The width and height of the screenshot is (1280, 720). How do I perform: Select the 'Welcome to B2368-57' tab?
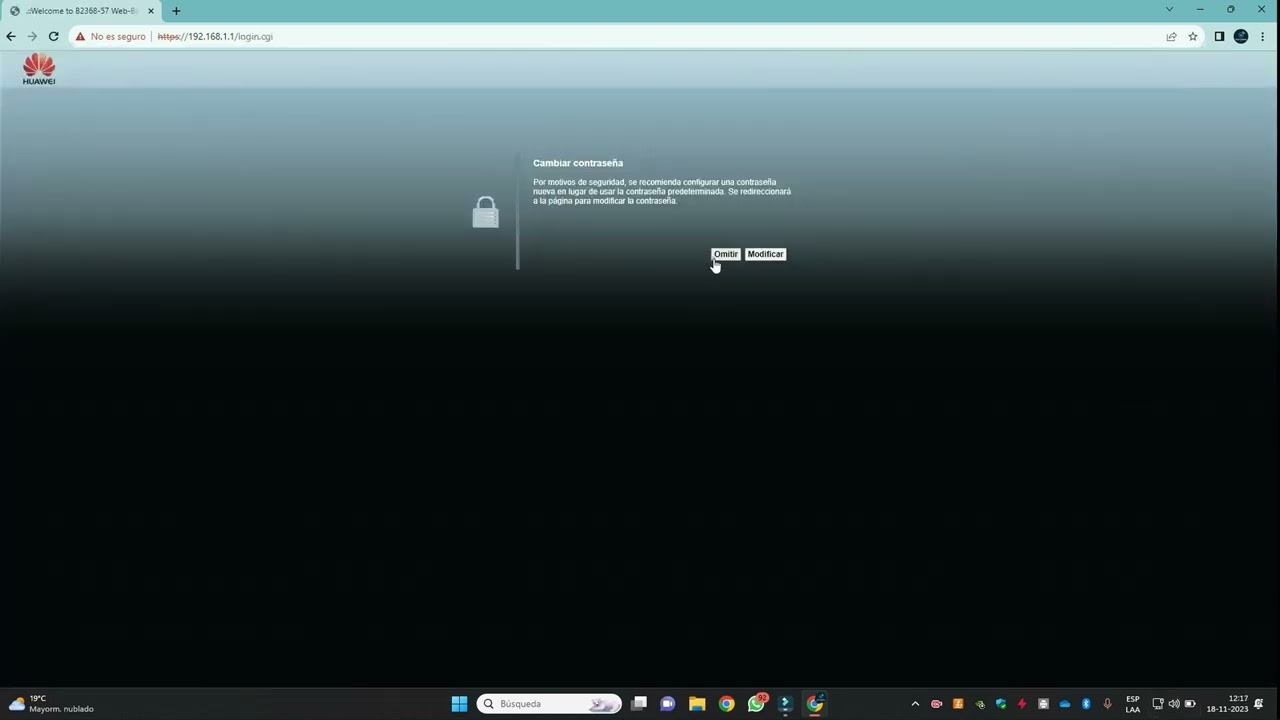tap(82, 11)
